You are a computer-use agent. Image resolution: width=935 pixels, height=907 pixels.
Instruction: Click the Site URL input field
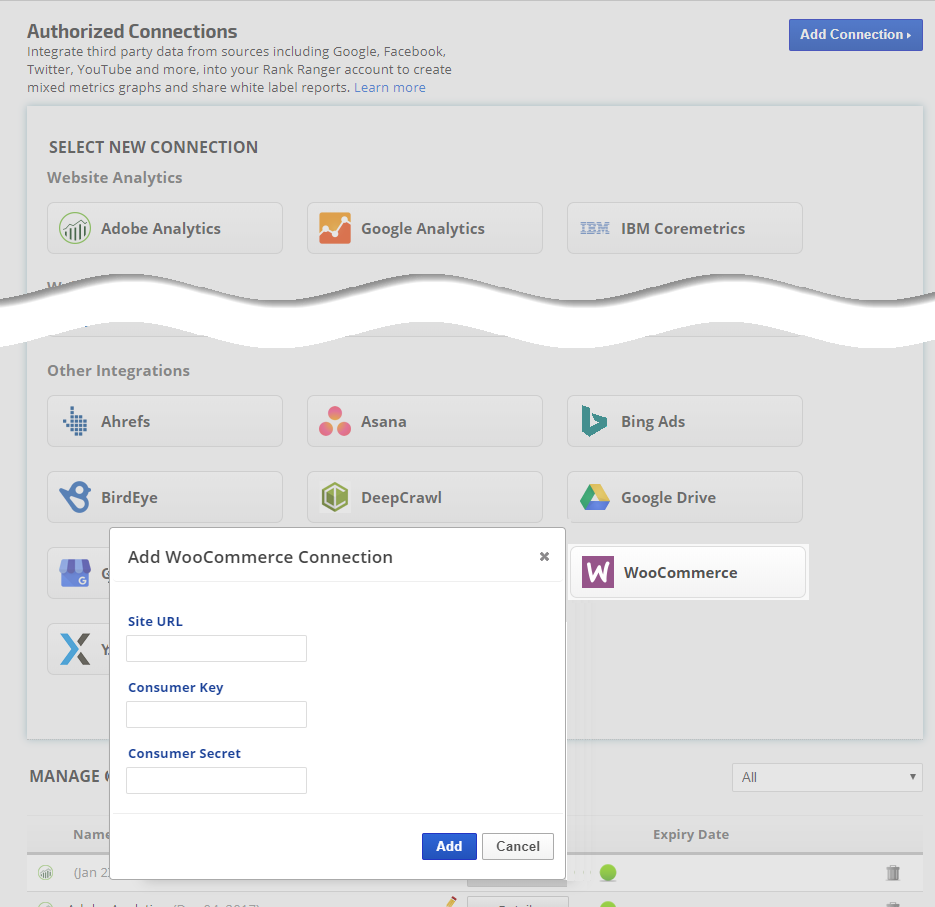[x=216, y=649]
